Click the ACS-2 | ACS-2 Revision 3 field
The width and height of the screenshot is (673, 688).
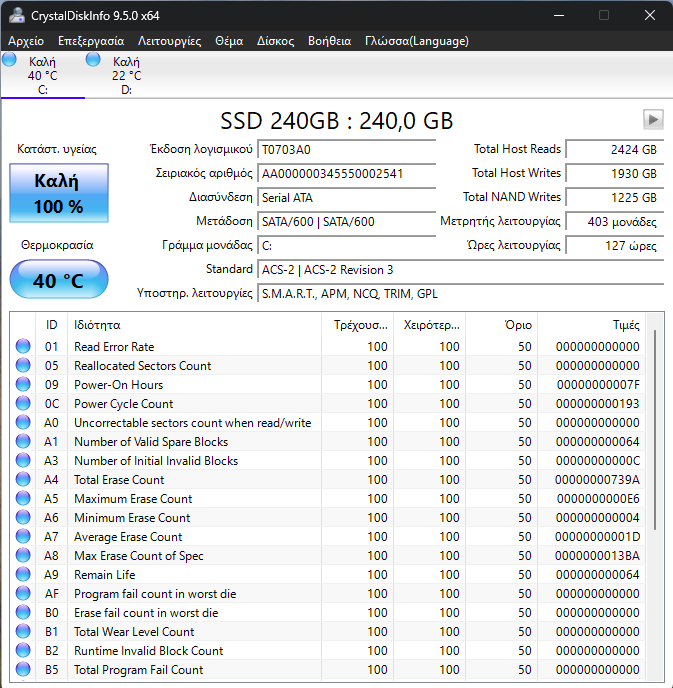pos(461,269)
